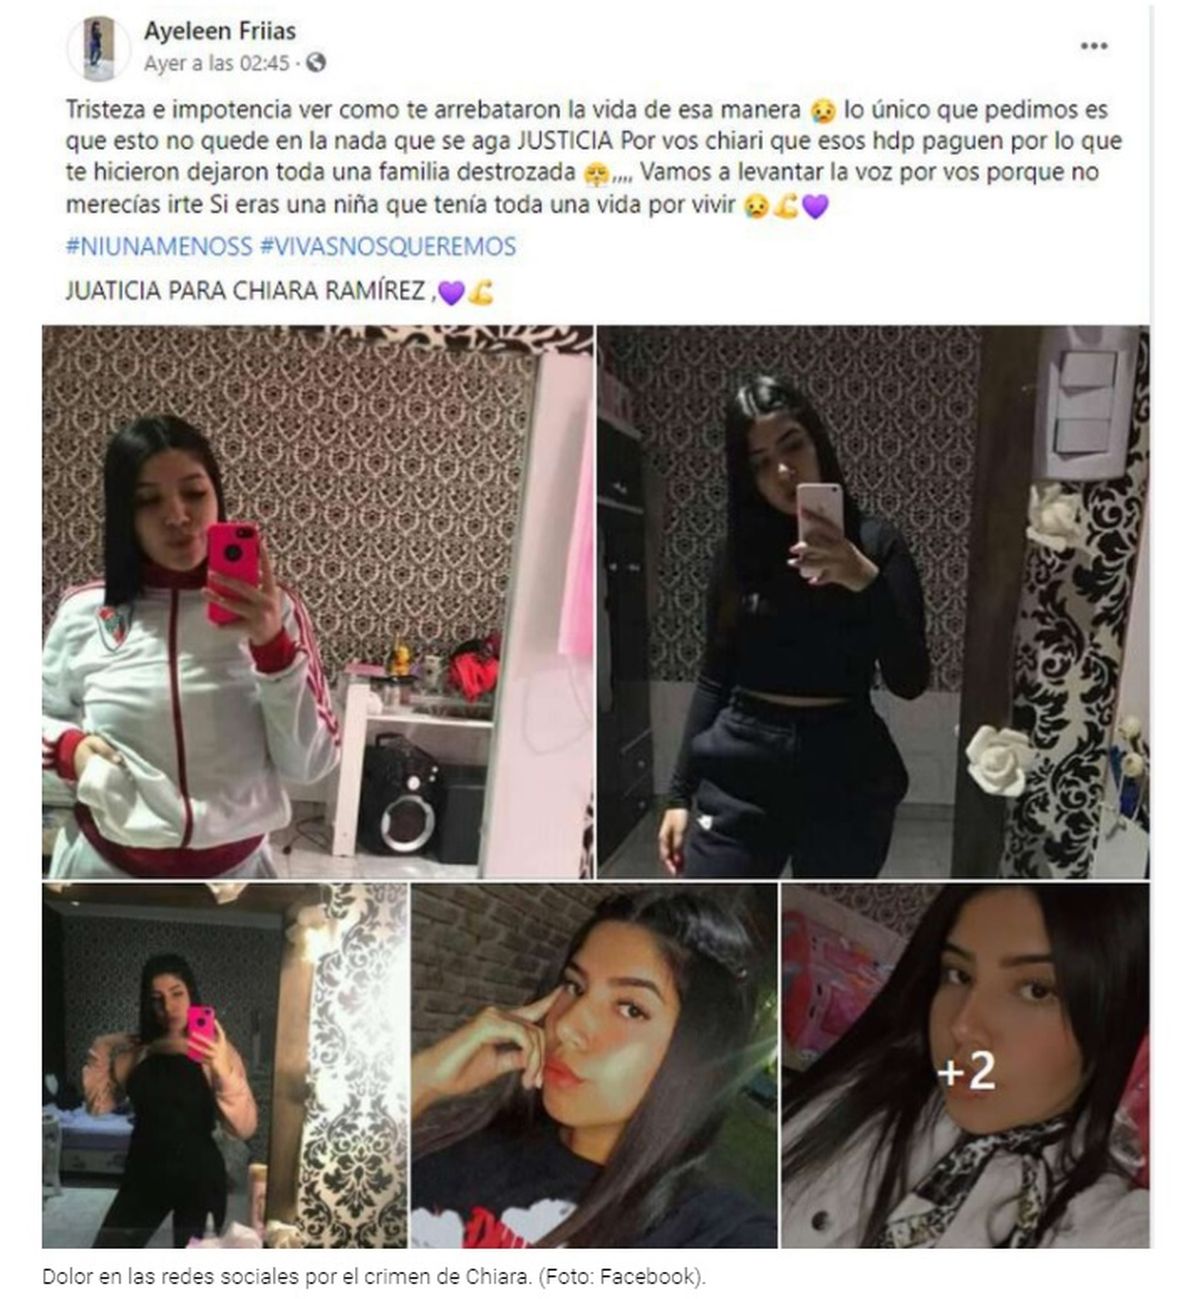Open mirror selfie in black outfit photo
Viewport: 1200px width, 1299px height.
pyautogui.click(x=873, y=602)
